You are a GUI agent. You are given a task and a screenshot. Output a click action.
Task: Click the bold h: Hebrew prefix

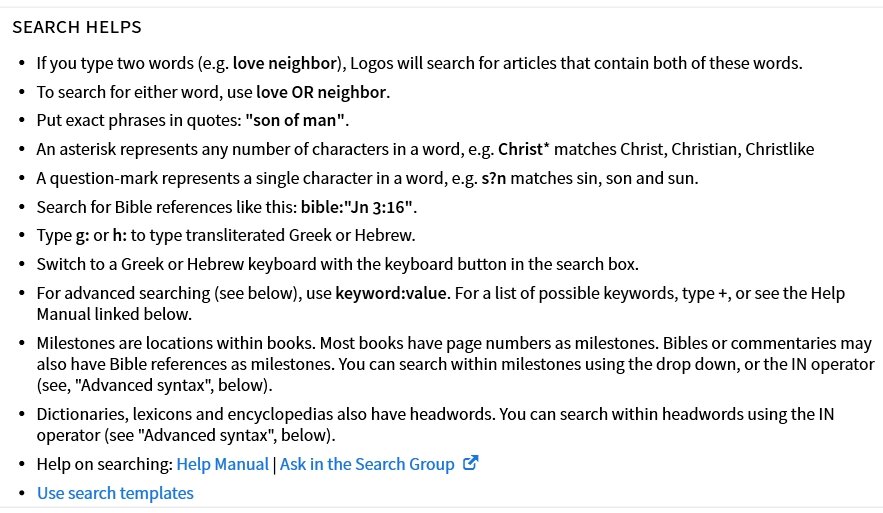tap(119, 235)
